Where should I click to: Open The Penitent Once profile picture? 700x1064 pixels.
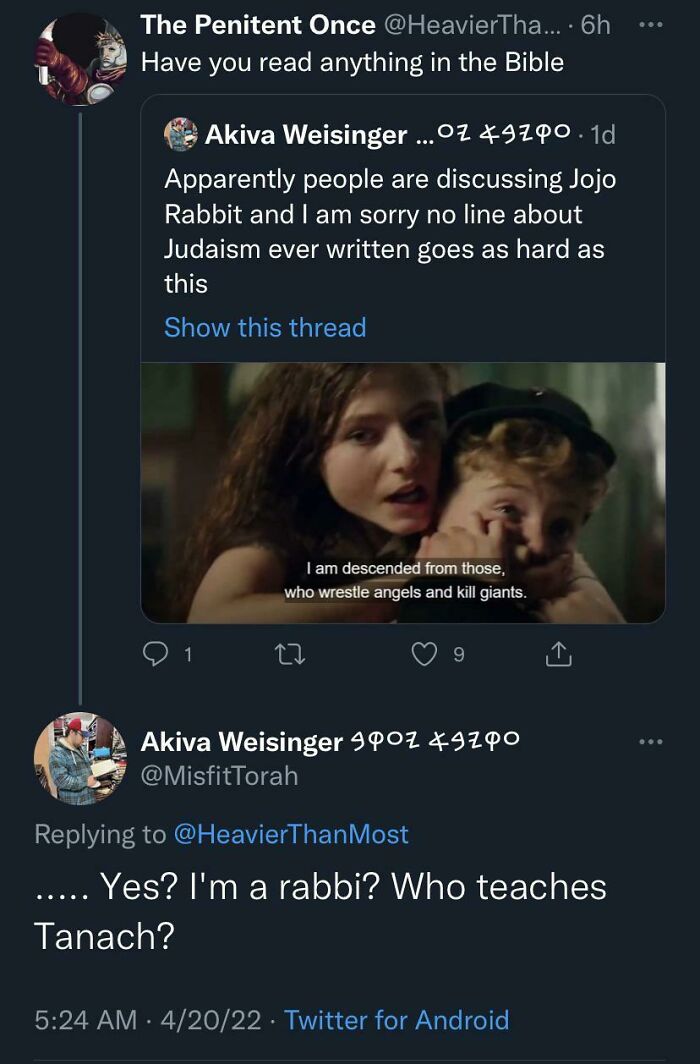[82, 57]
